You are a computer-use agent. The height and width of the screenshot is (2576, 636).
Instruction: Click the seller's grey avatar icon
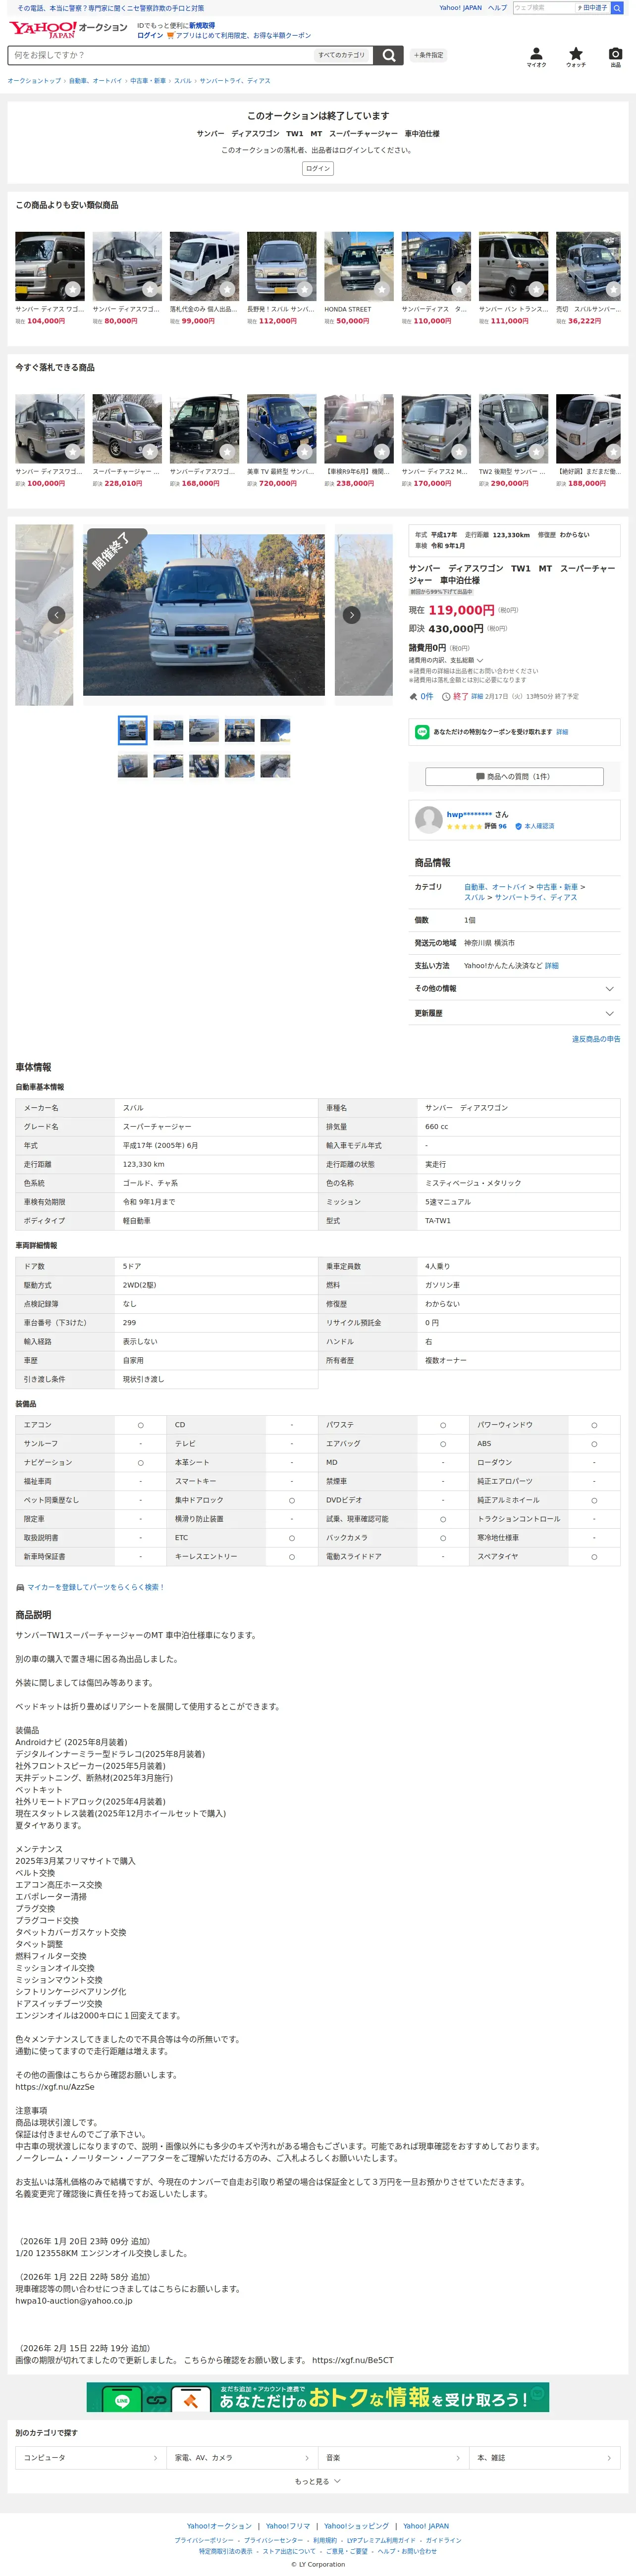tap(429, 820)
